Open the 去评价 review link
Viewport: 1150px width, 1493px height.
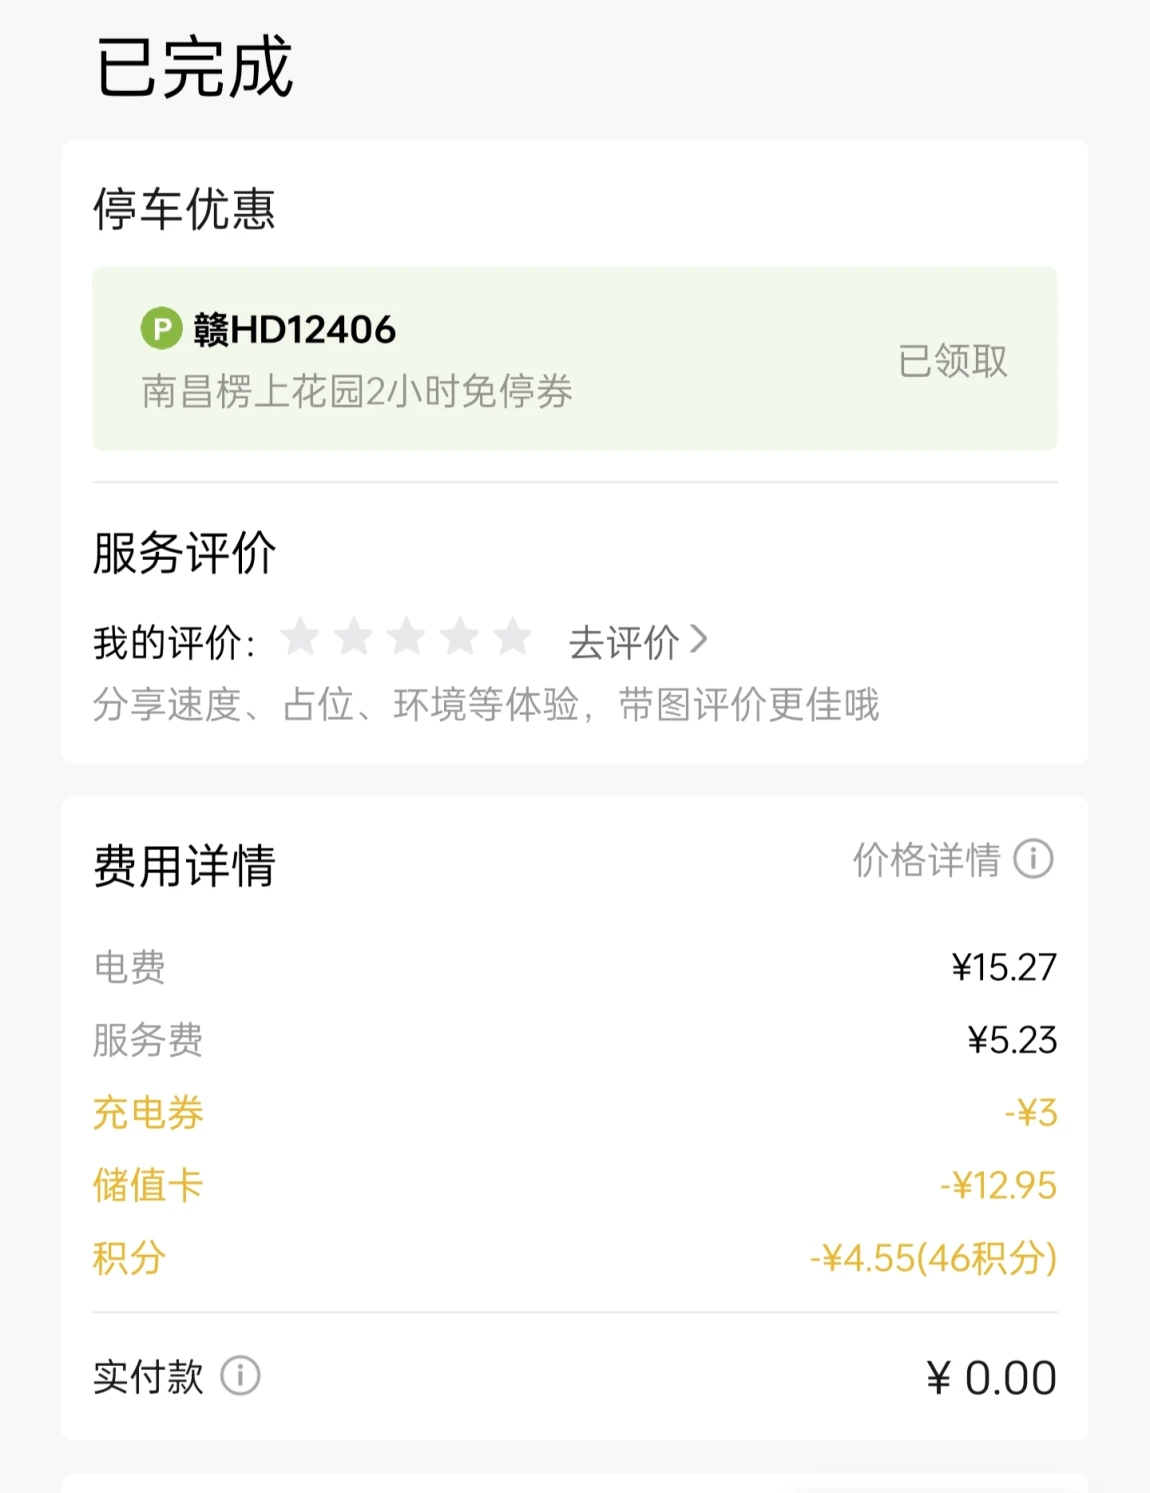(x=624, y=643)
